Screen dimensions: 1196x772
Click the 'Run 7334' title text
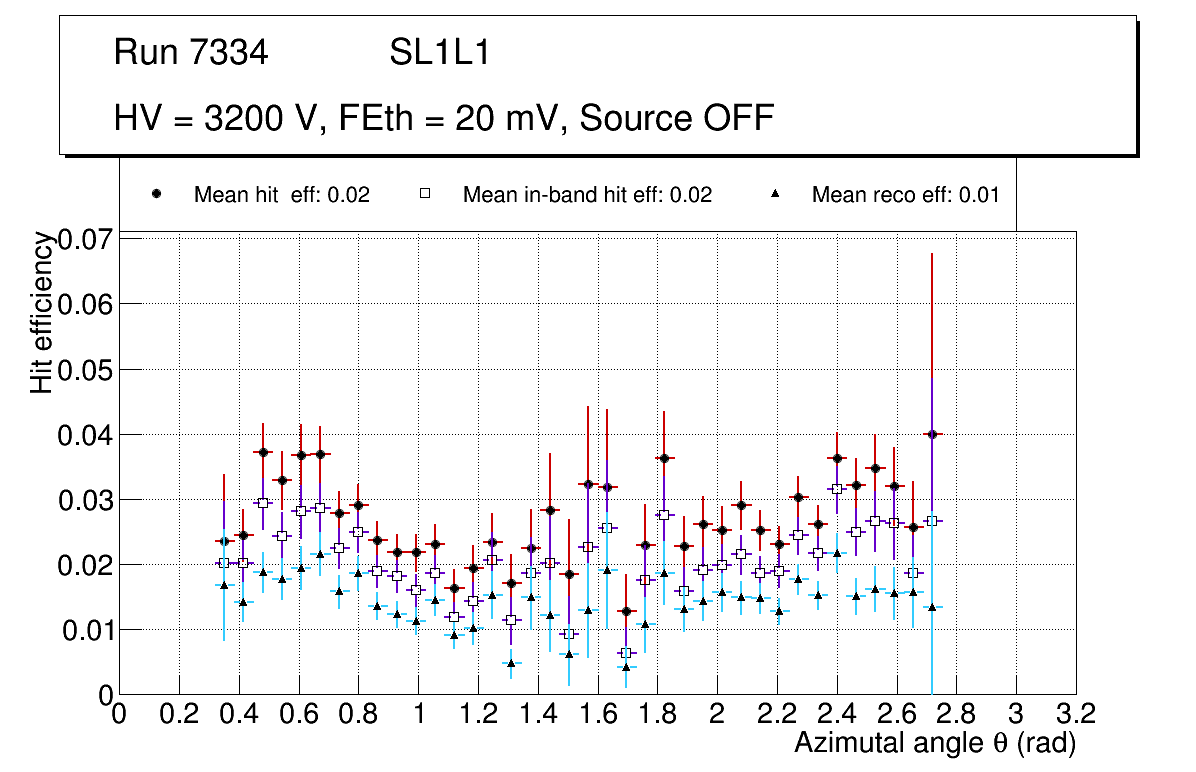point(191,53)
